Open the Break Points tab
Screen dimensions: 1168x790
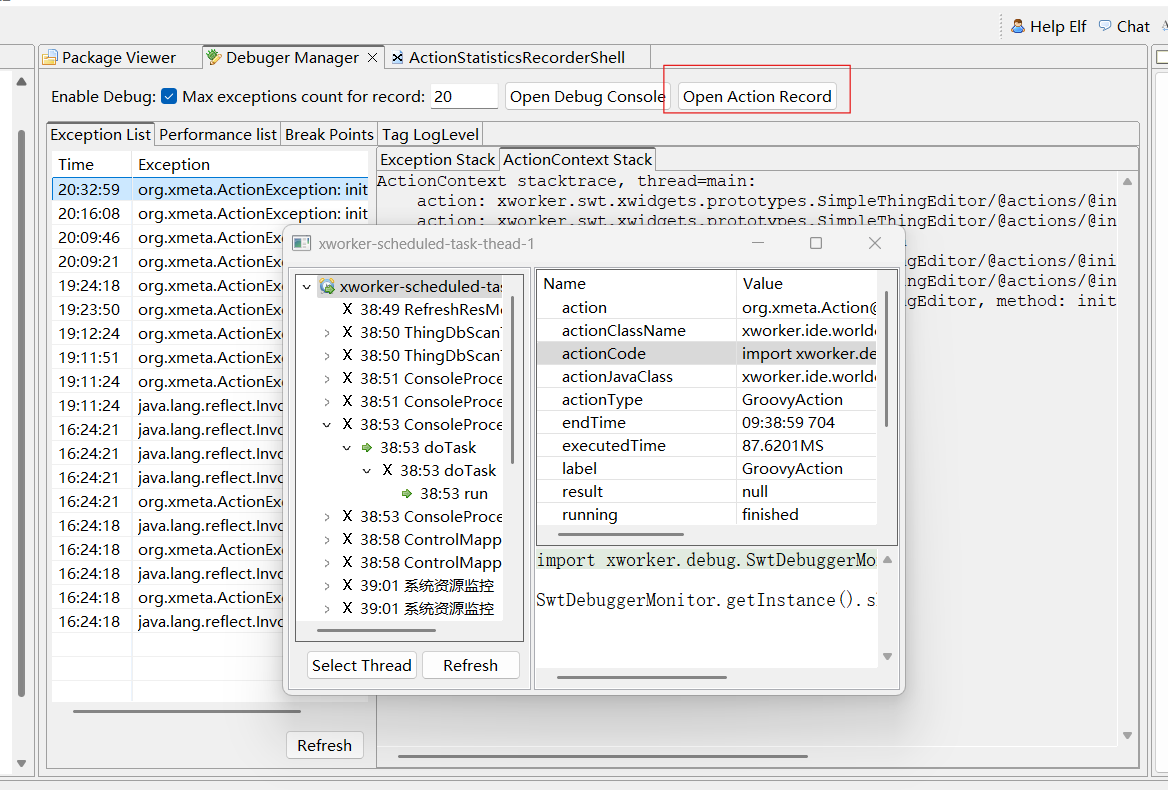click(328, 135)
